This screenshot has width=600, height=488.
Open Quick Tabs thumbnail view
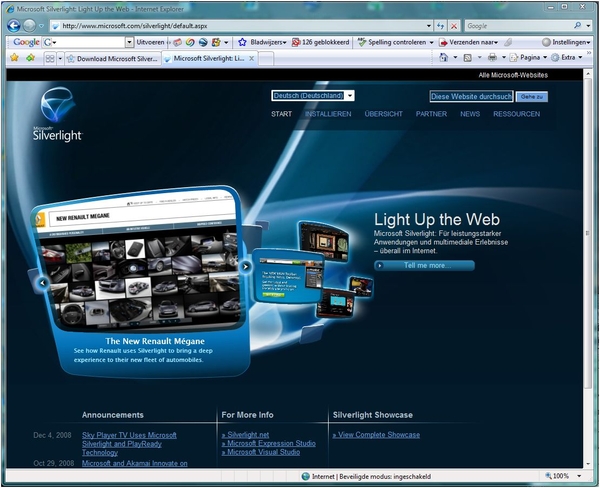pyautogui.click(x=50, y=59)
